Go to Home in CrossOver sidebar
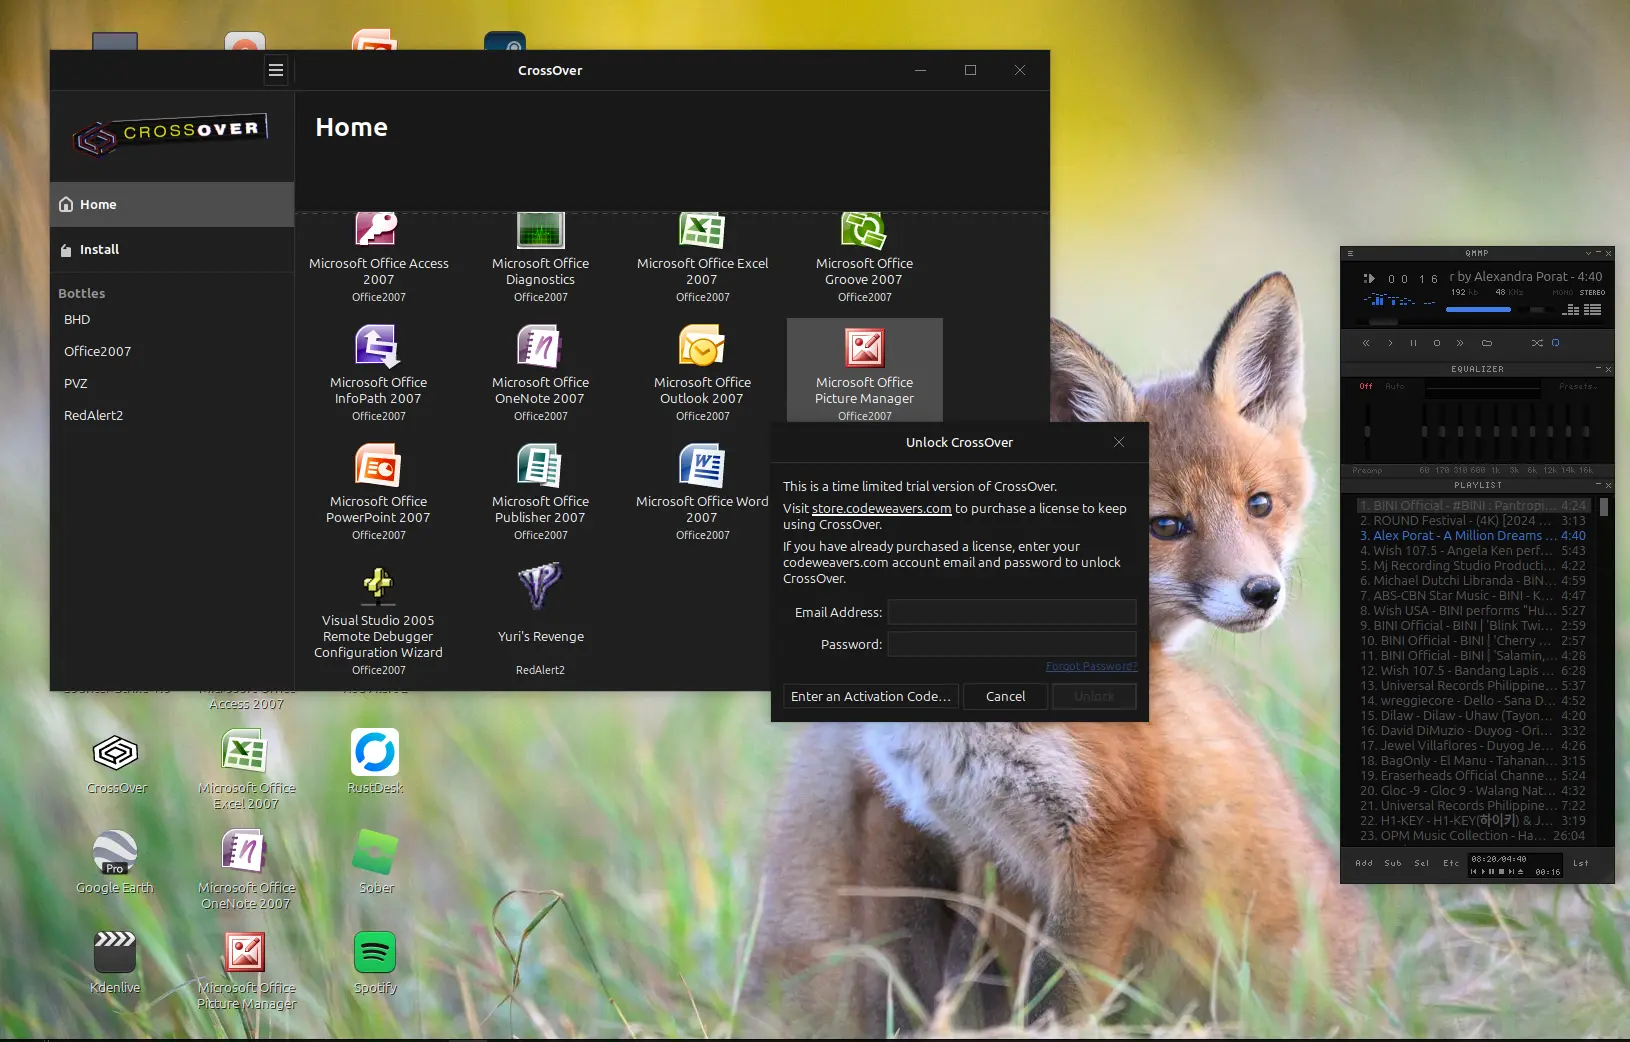This screenshot has width=1630, height=1042. click(x=172, y=204)
